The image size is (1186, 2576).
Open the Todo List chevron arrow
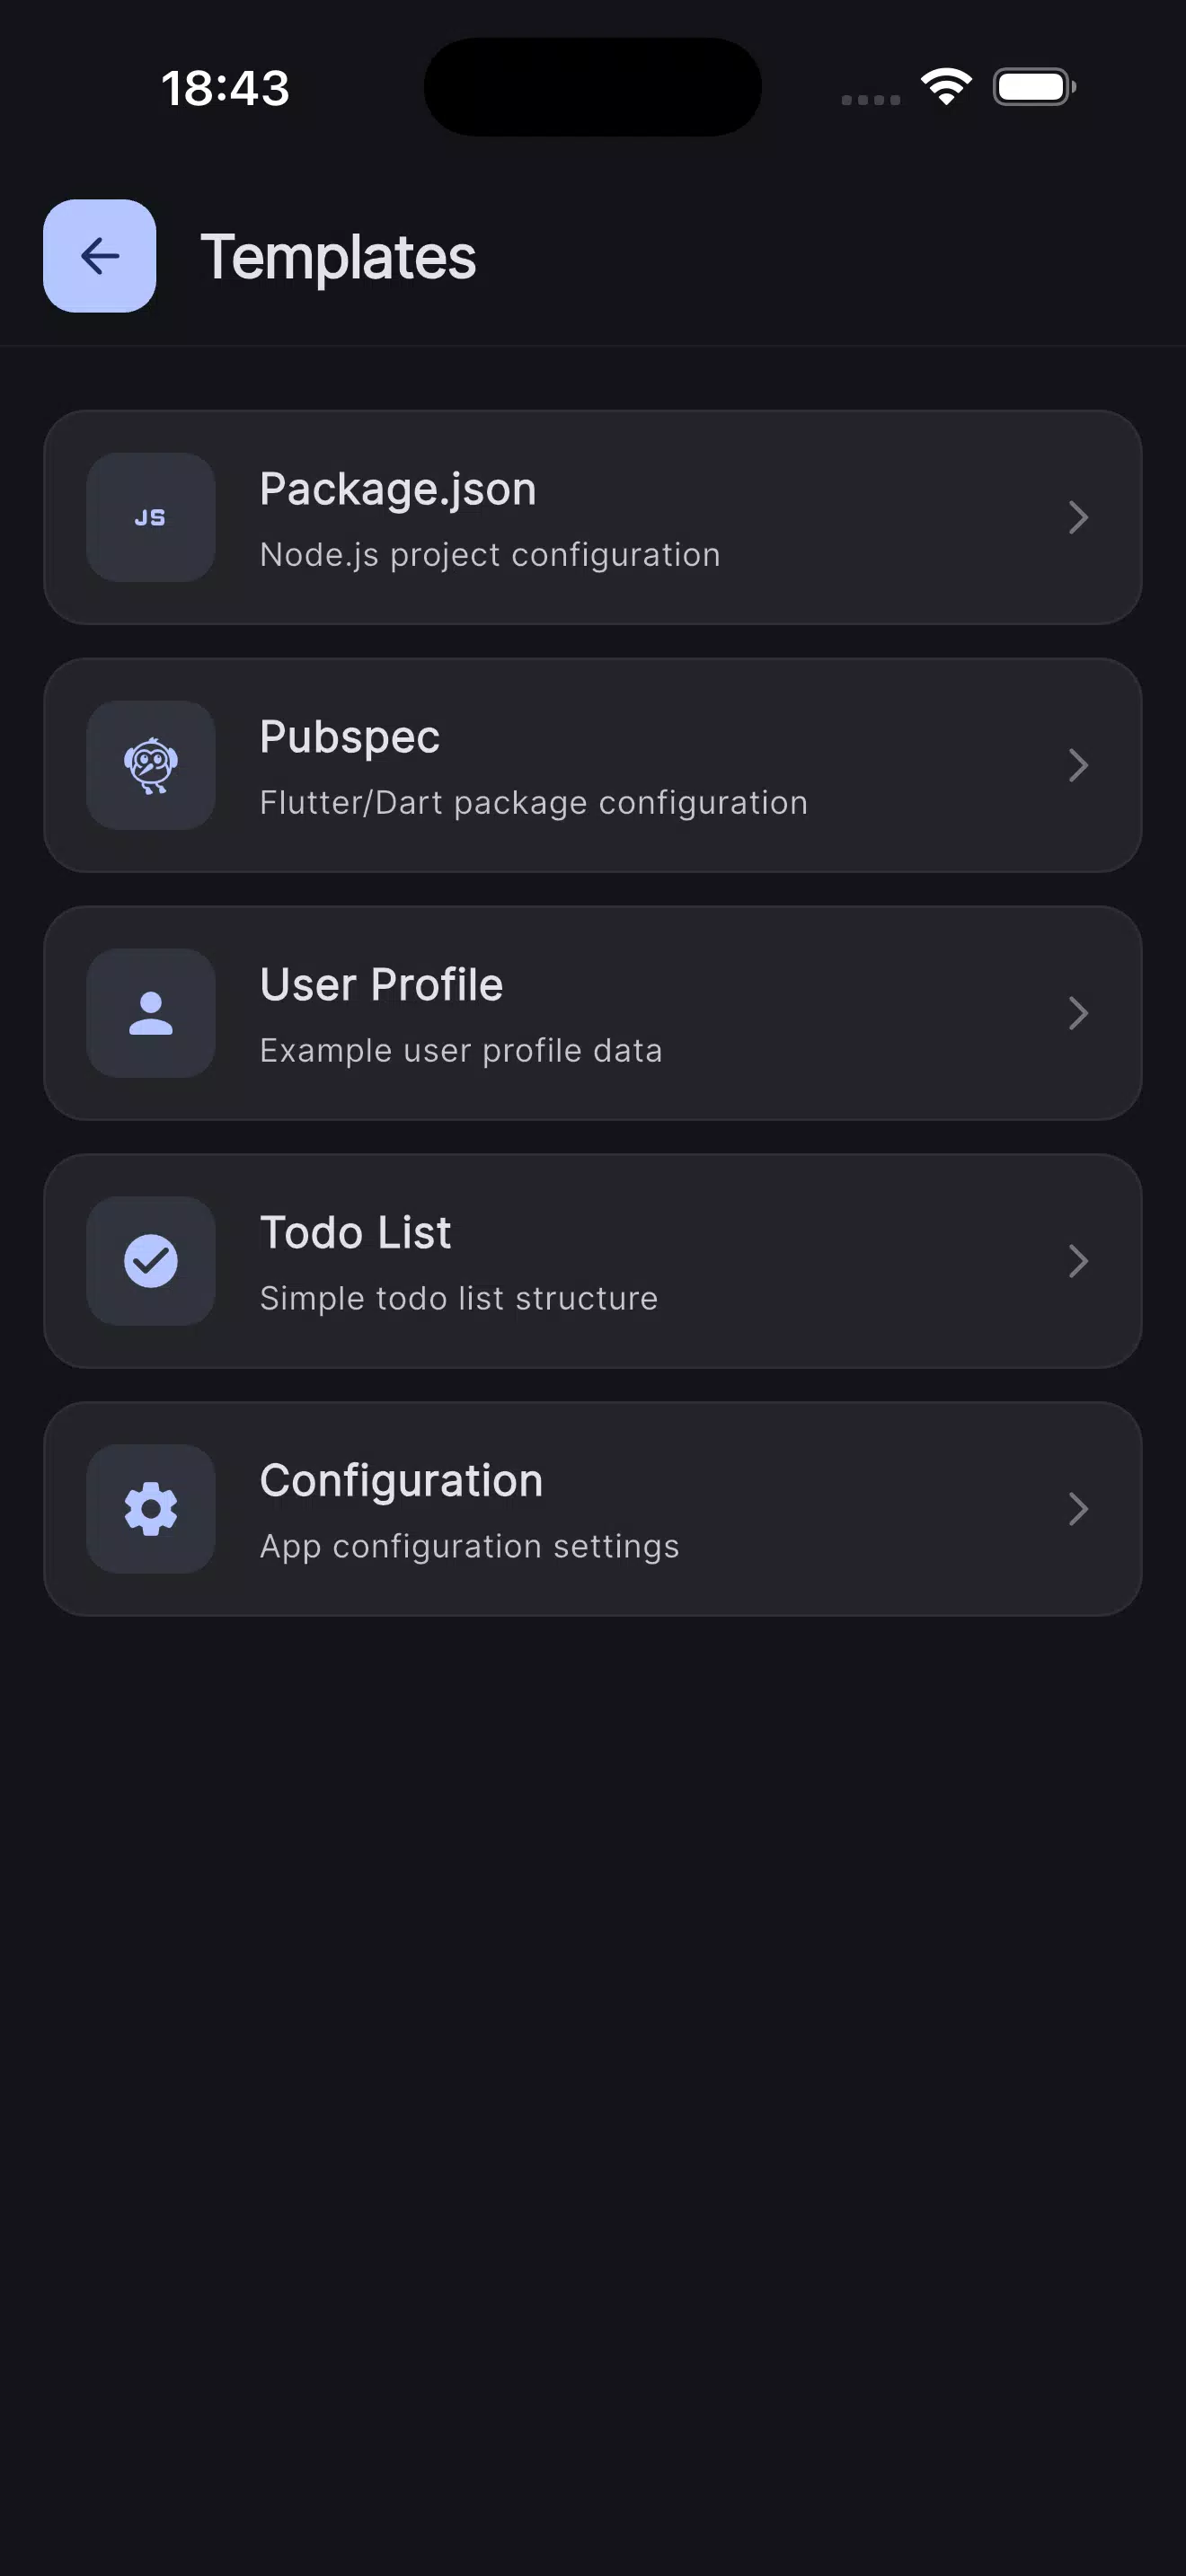[1078, 1261]
